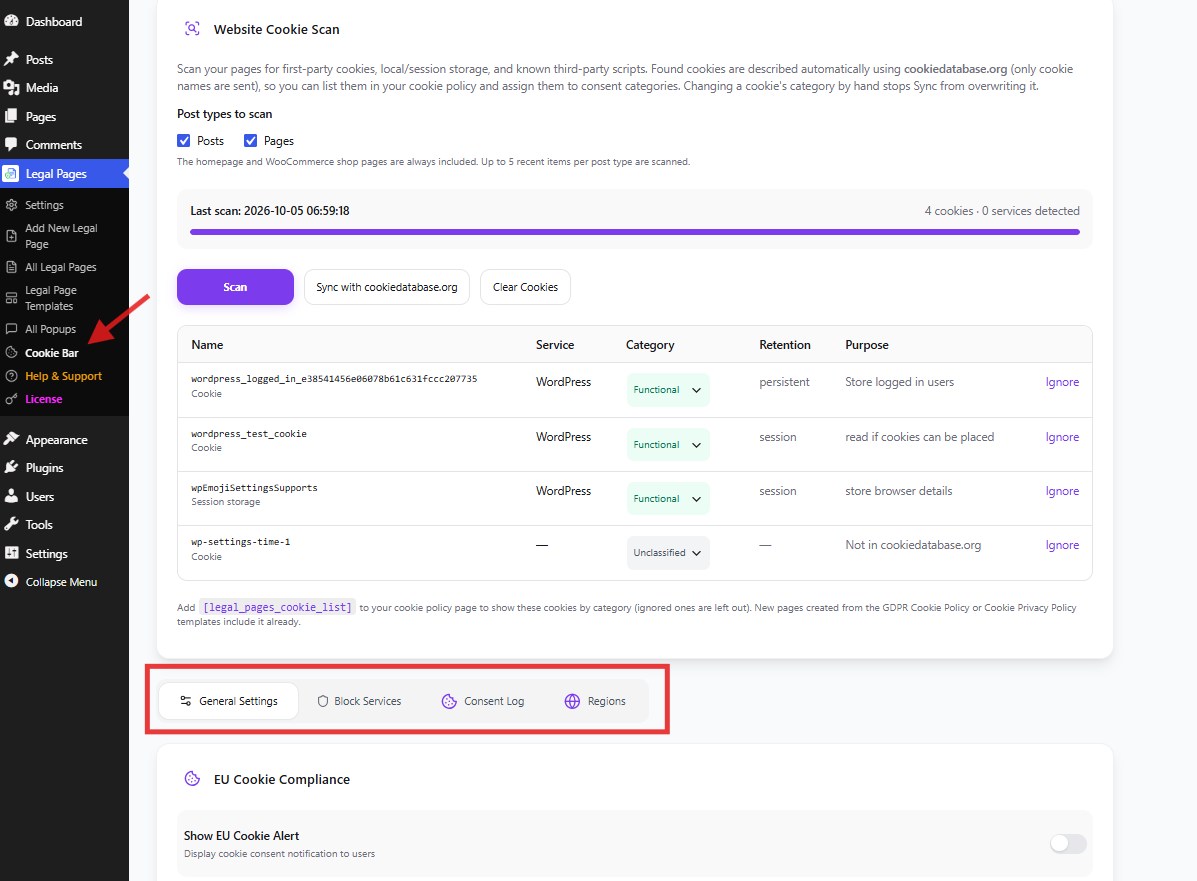The height and width of the screenshot is (881, 1197).
Task: Click the Block Services shield icon
Action: tap(323, 701)
